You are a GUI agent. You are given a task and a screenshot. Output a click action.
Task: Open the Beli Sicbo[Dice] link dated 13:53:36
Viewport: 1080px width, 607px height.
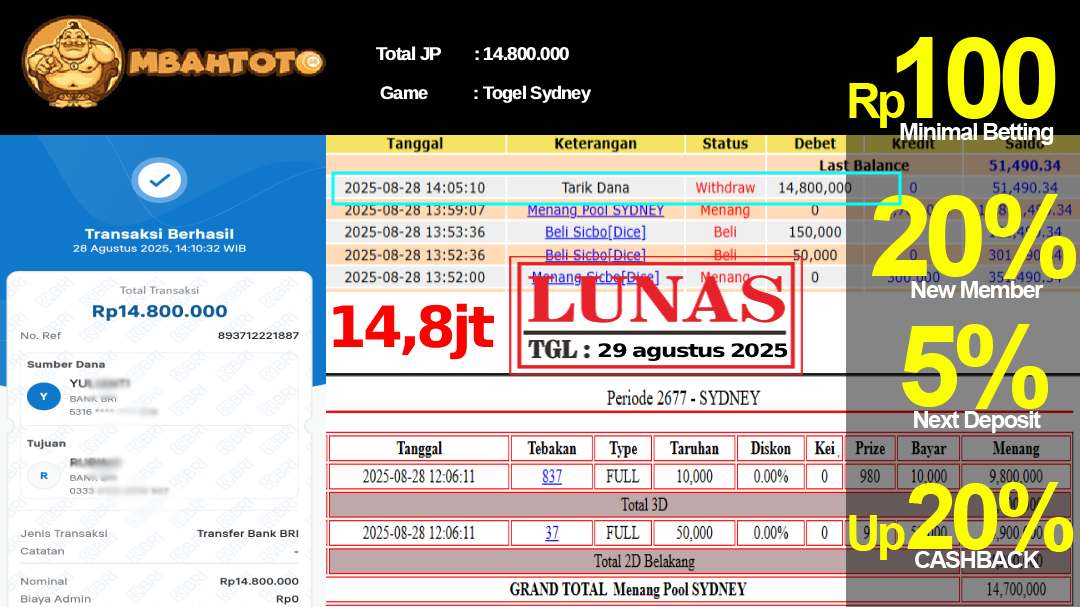(595, 232)
